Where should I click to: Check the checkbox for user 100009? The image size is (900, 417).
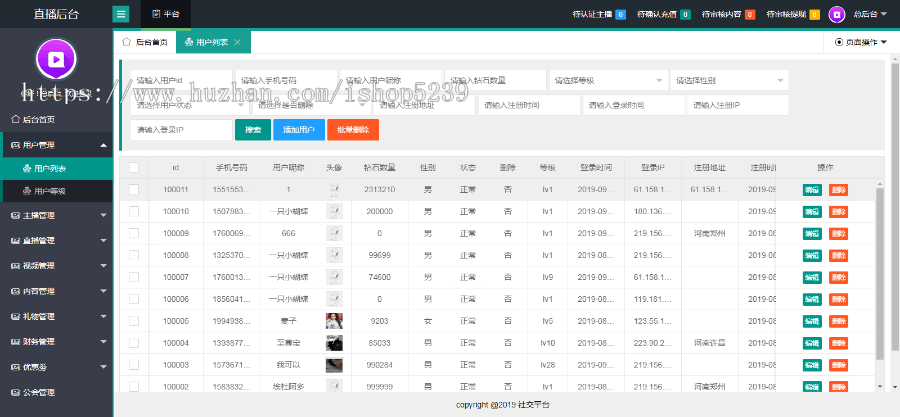tap(134, 233)
